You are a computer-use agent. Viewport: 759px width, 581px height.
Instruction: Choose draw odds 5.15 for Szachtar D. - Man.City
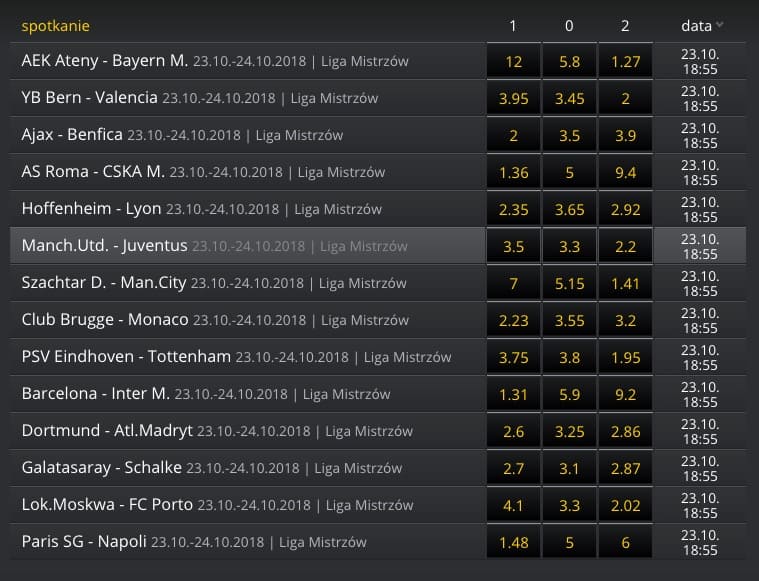(x=569, y=283)
